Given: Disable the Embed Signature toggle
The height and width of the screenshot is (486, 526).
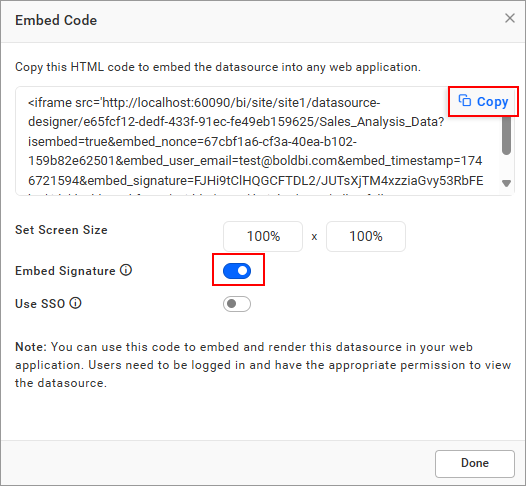Looking at the screenshot, I should [237, 271].
